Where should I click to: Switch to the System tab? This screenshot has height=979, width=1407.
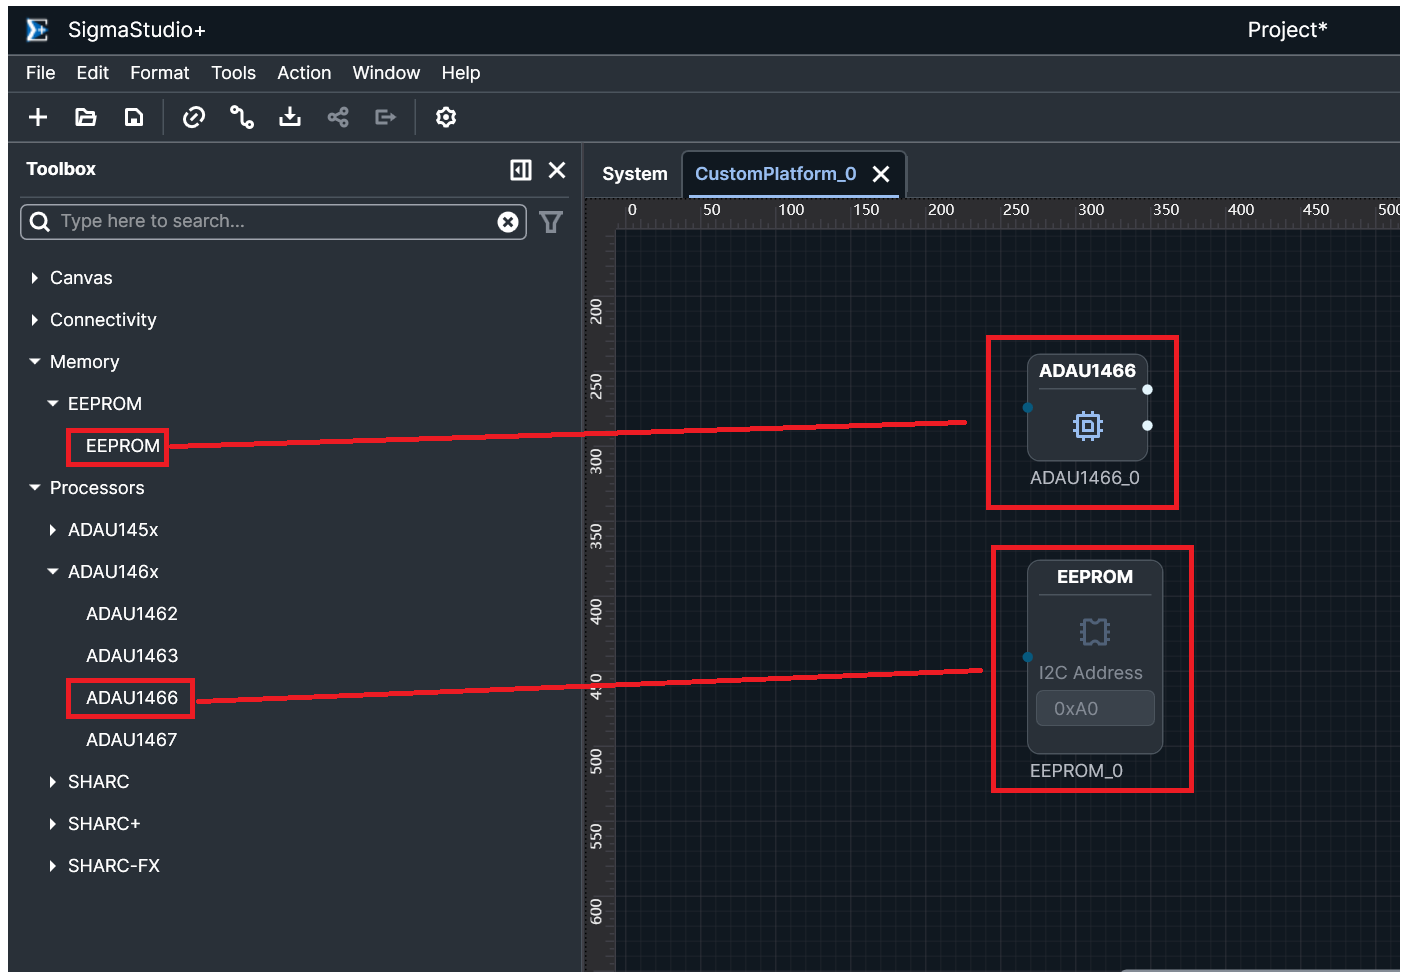(x=635, y=174)
